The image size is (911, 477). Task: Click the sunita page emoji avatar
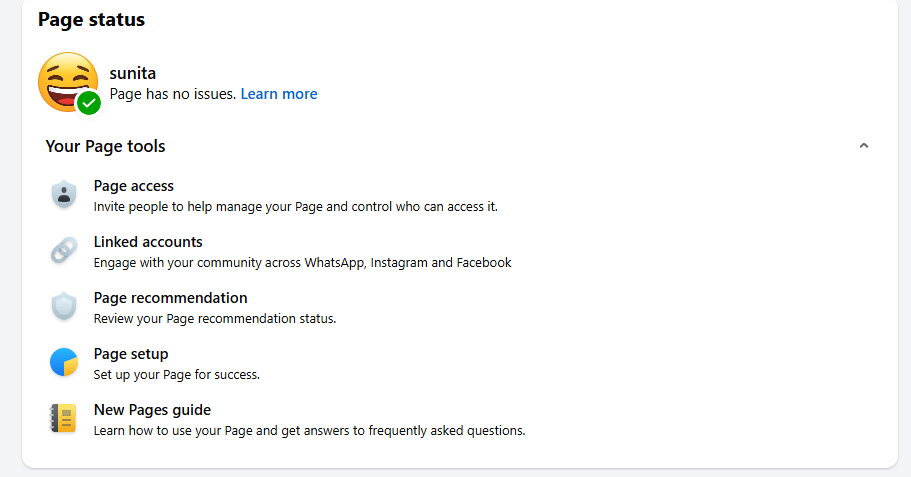pyautogui.click(x=66, y=81)
